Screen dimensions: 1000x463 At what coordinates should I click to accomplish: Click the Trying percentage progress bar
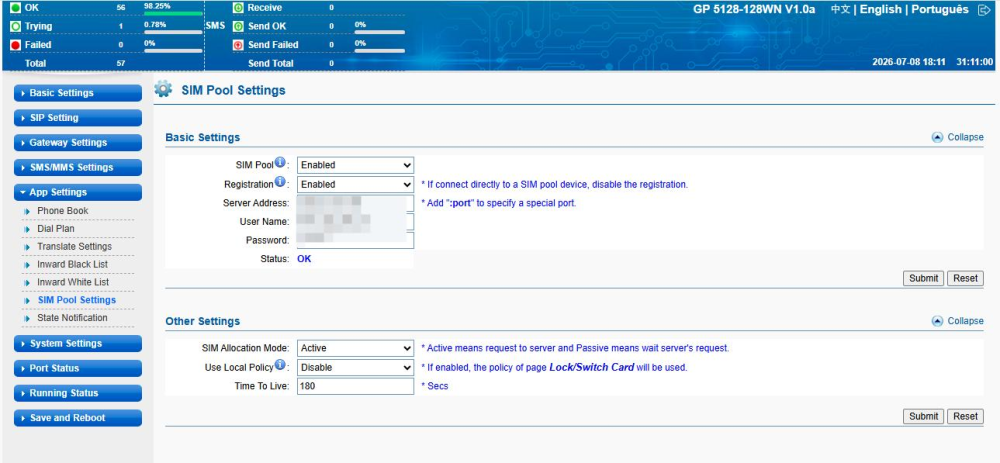[x=173, y=31]
